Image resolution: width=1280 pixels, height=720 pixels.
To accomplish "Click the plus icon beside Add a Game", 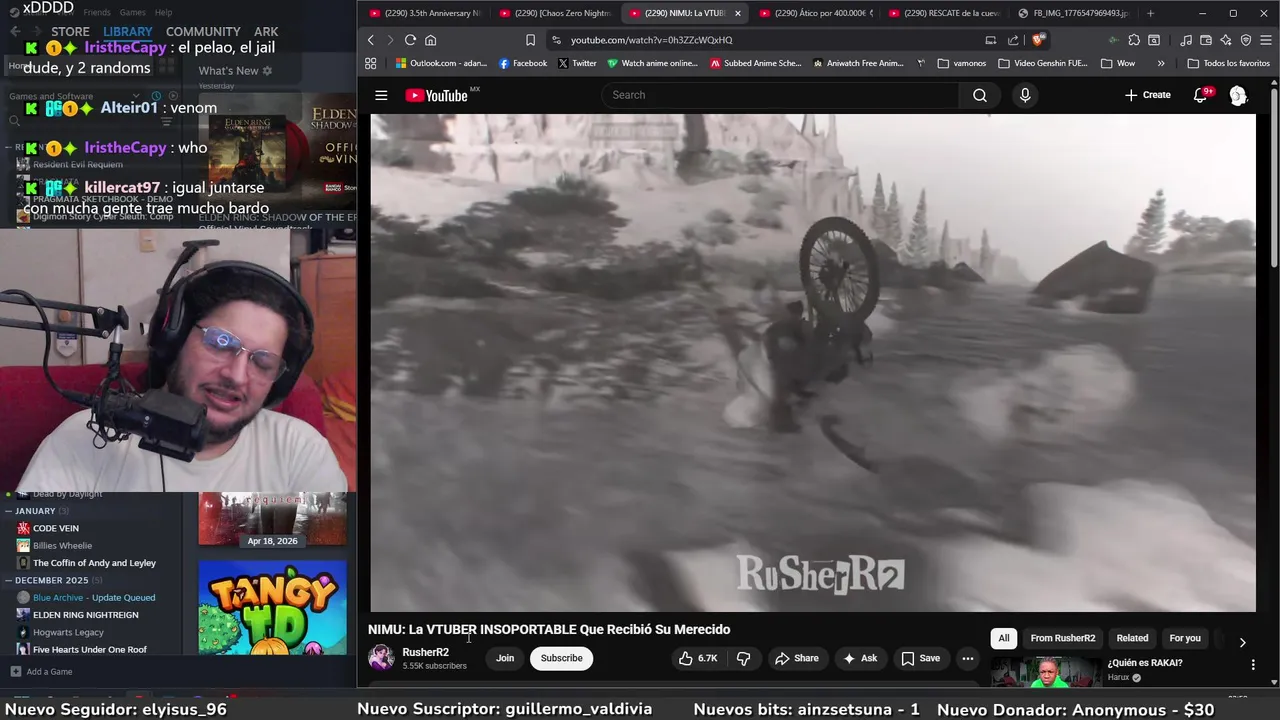I will [15, 671].
